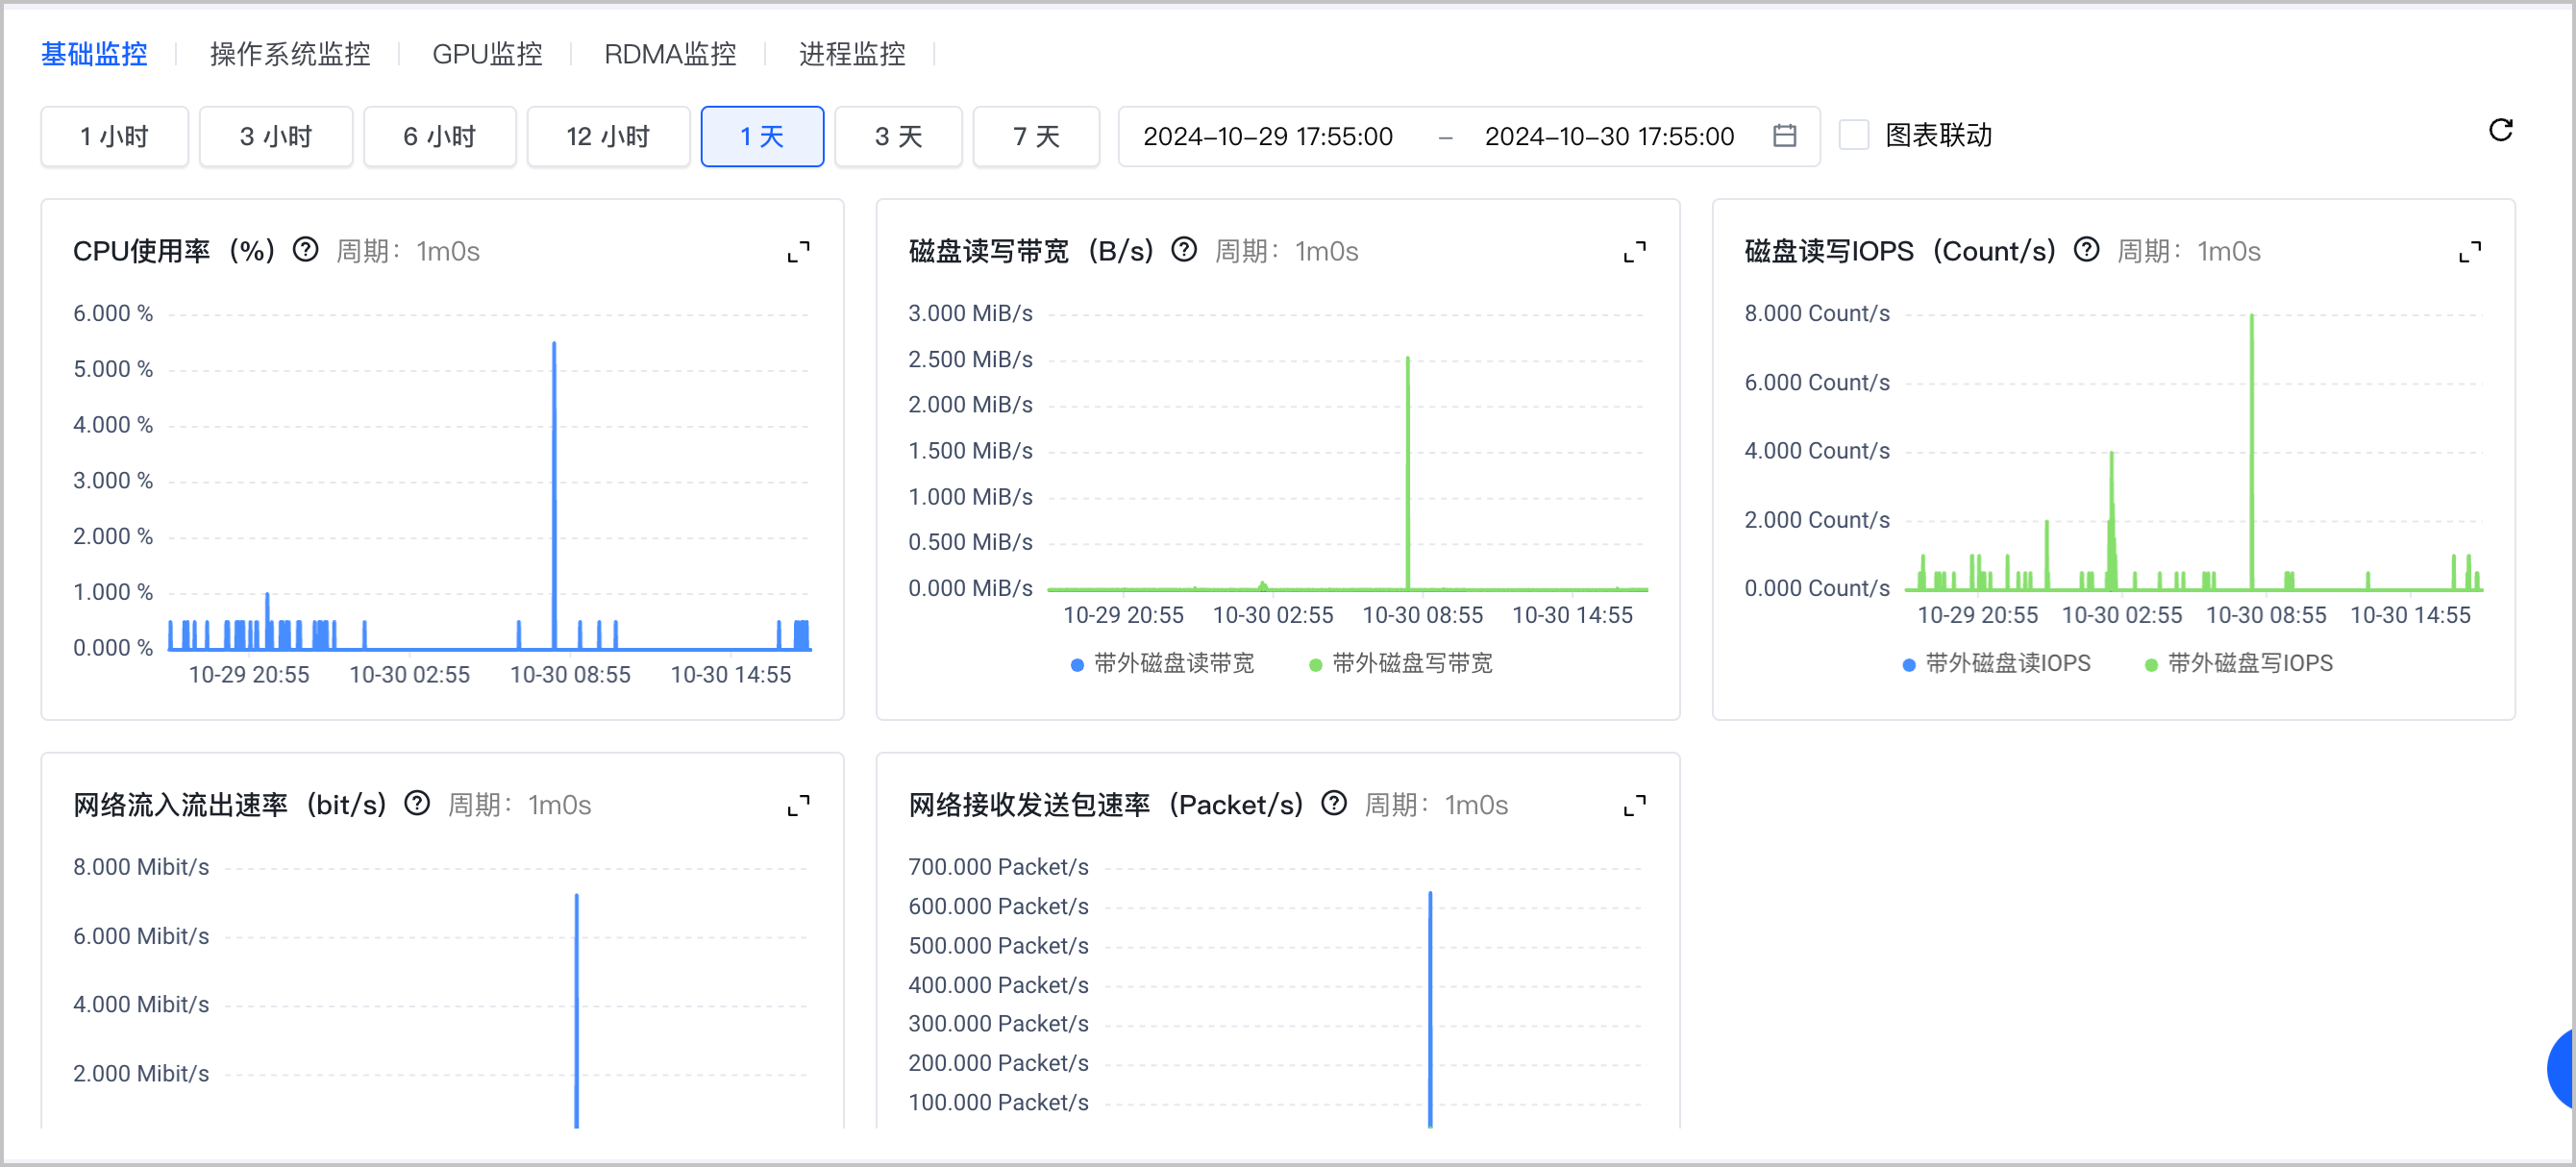The height and width of the screenshot is (1167, 2576).
Task: Select the 12 小时 time range
Action: point(608,136)
